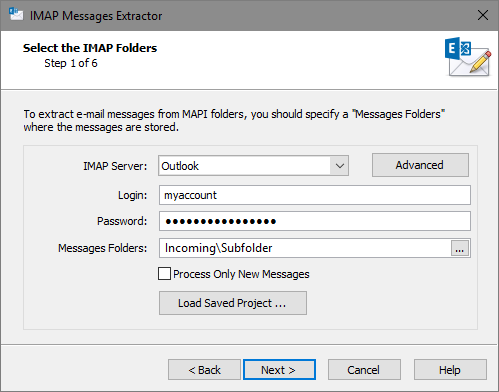Cancel the extraction wizard
This screenshot has width=499, height=392.
point(364,370)
